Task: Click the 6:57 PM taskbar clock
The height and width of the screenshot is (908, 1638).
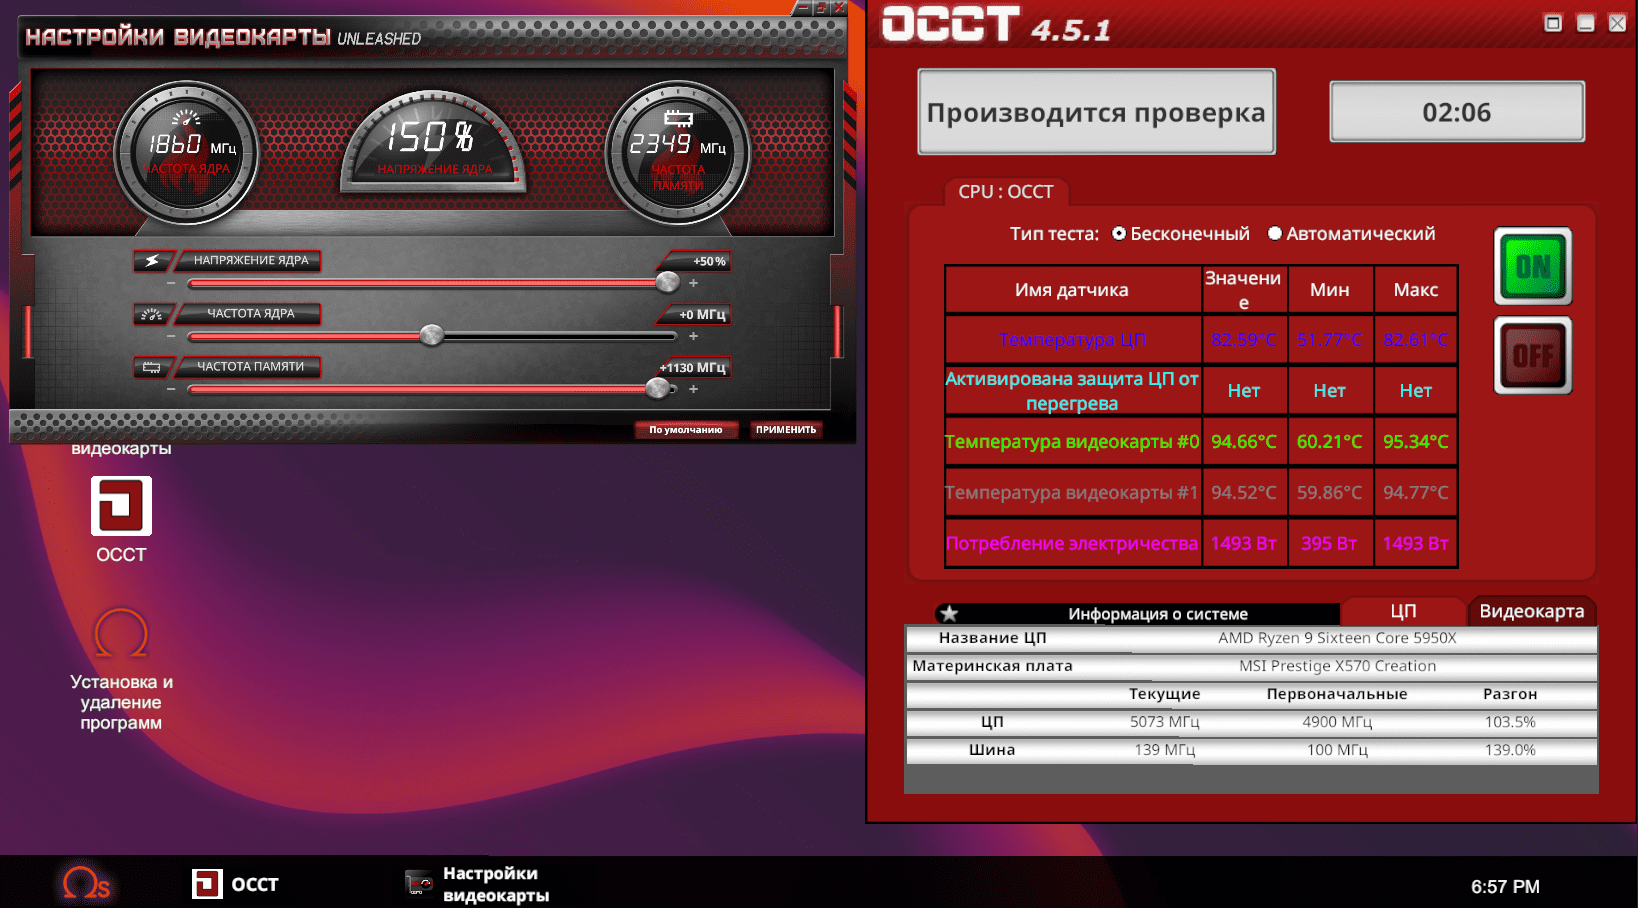Action: (x=1505, y=887)
